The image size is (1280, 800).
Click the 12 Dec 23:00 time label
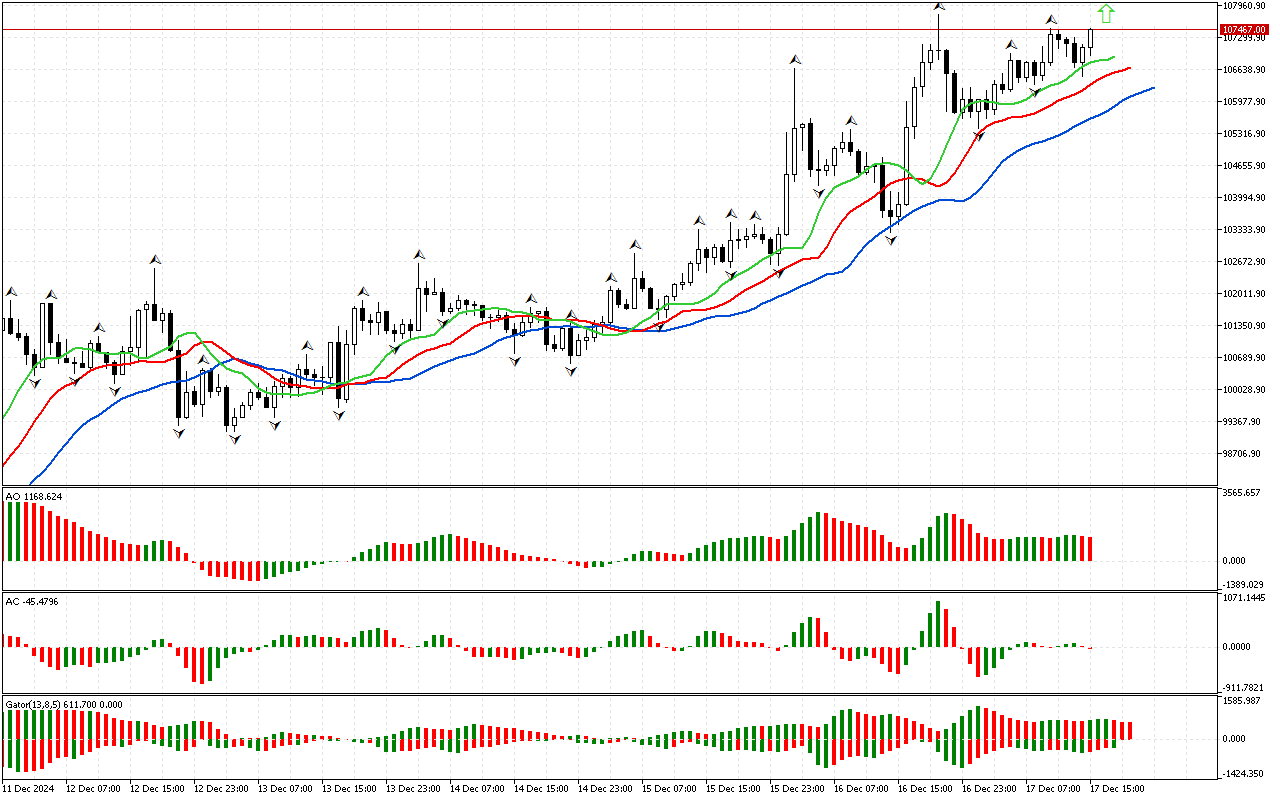[220, 789]
